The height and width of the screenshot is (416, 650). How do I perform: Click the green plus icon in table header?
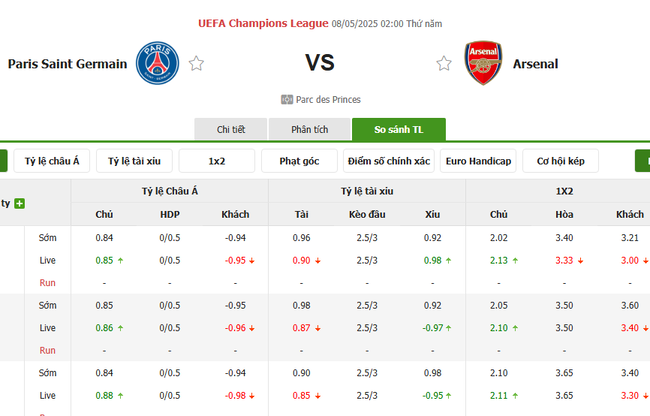[x=19, y=203]
